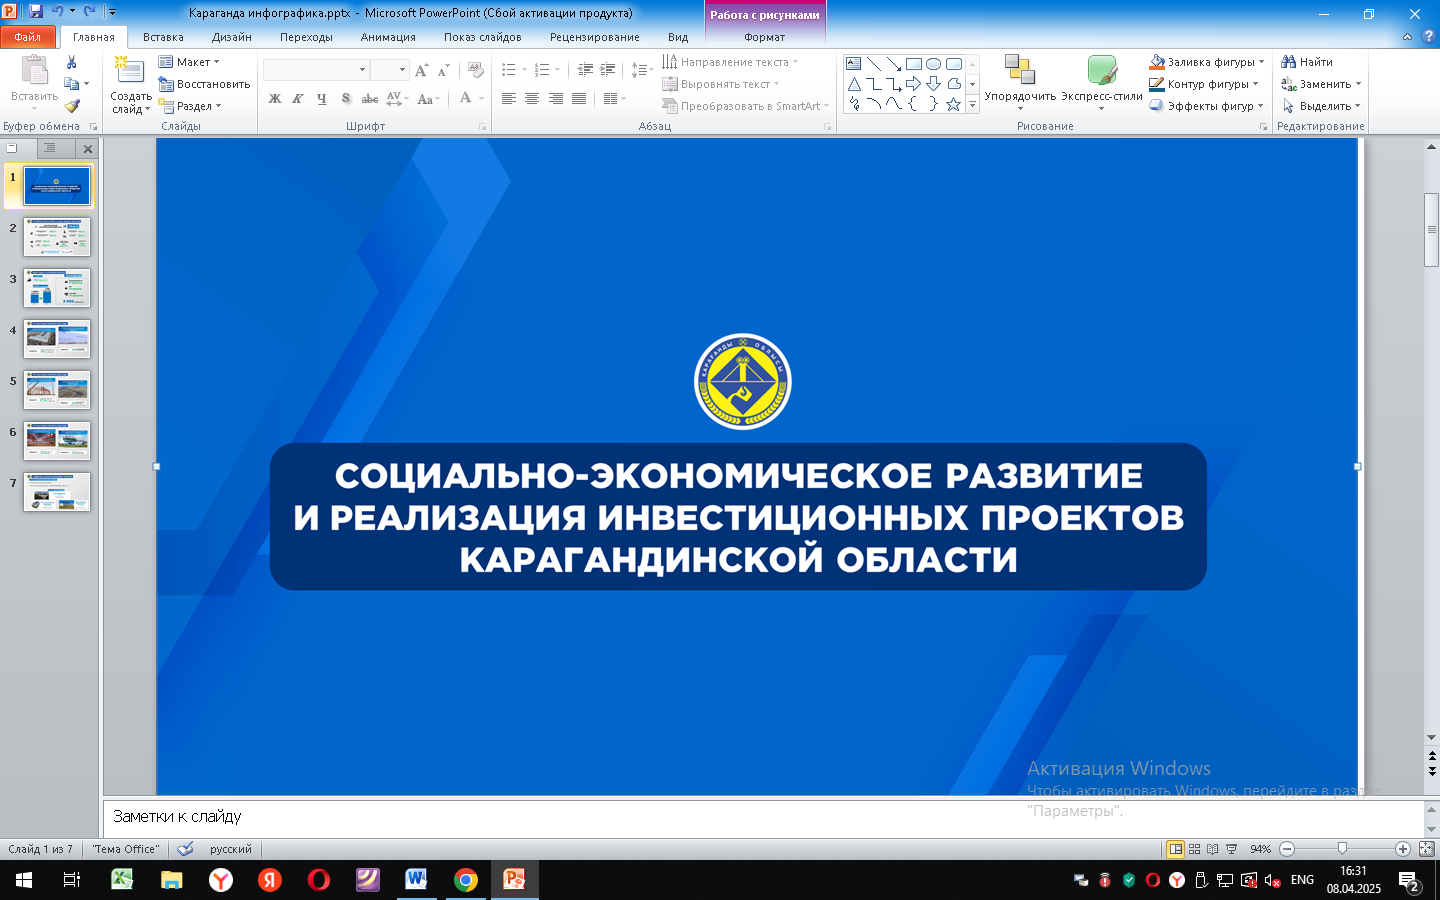Image resolution: width=1440 pixels, height=900 pixels.
Task: Toggle bold (Ж) formatting
Action: [275, 98]
